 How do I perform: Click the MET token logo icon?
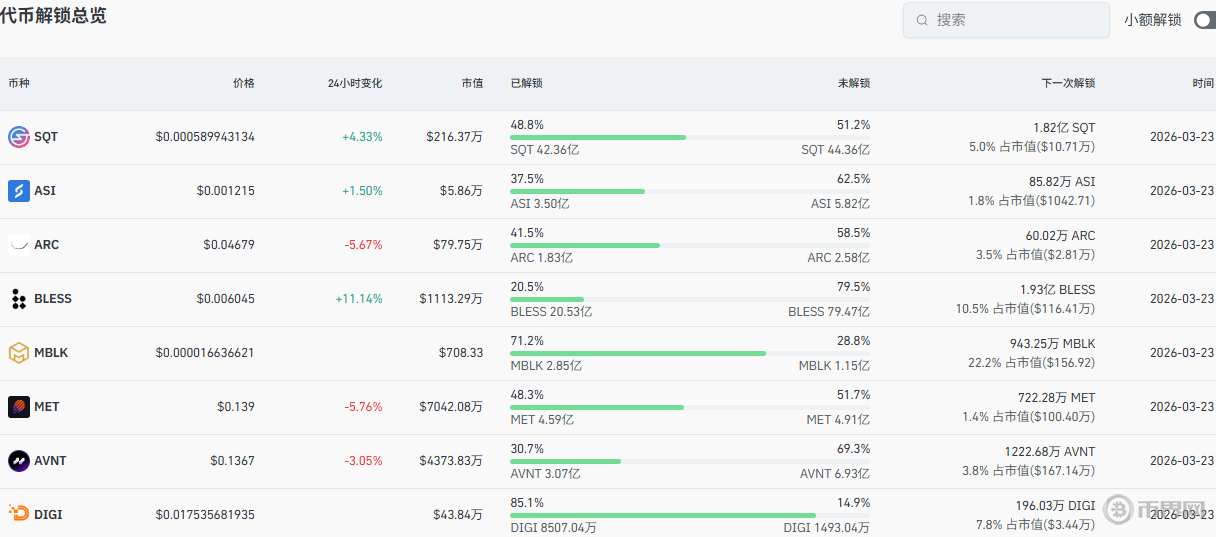pos(19,407)
